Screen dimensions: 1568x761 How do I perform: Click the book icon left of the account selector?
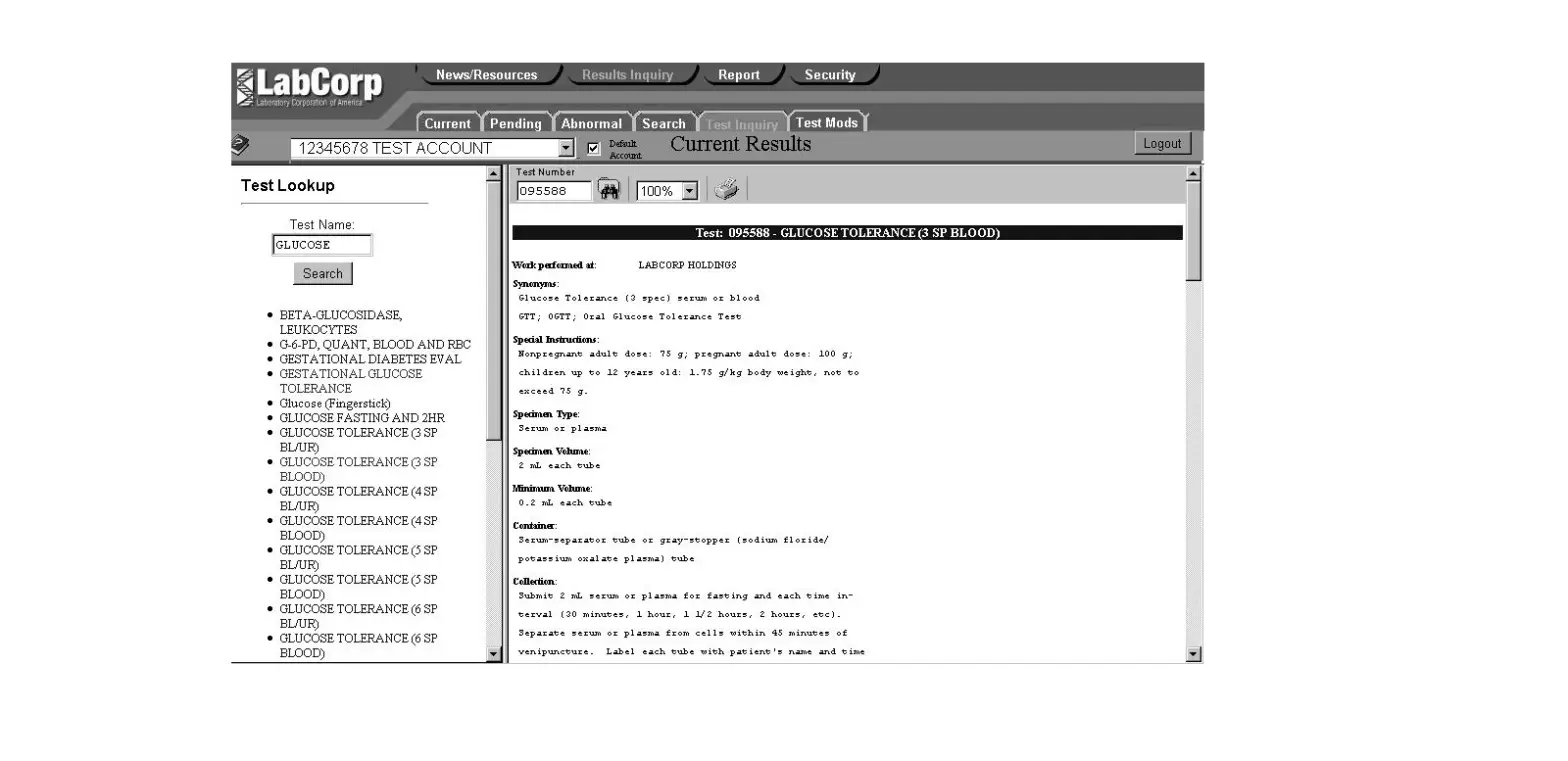point(241,145)
